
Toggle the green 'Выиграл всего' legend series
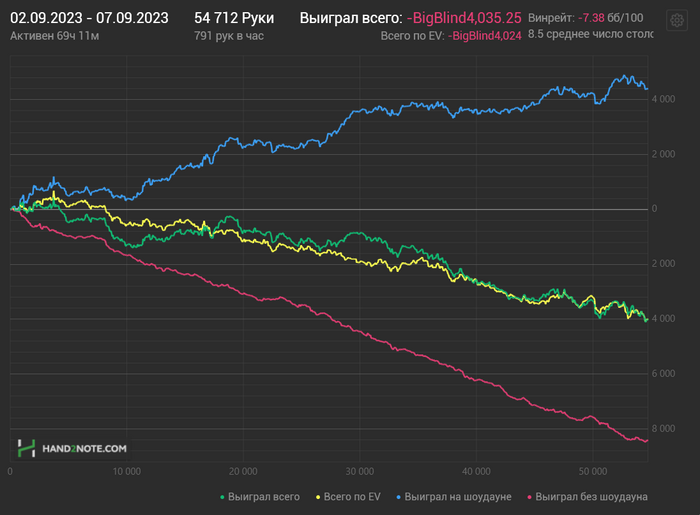(260, 497)
